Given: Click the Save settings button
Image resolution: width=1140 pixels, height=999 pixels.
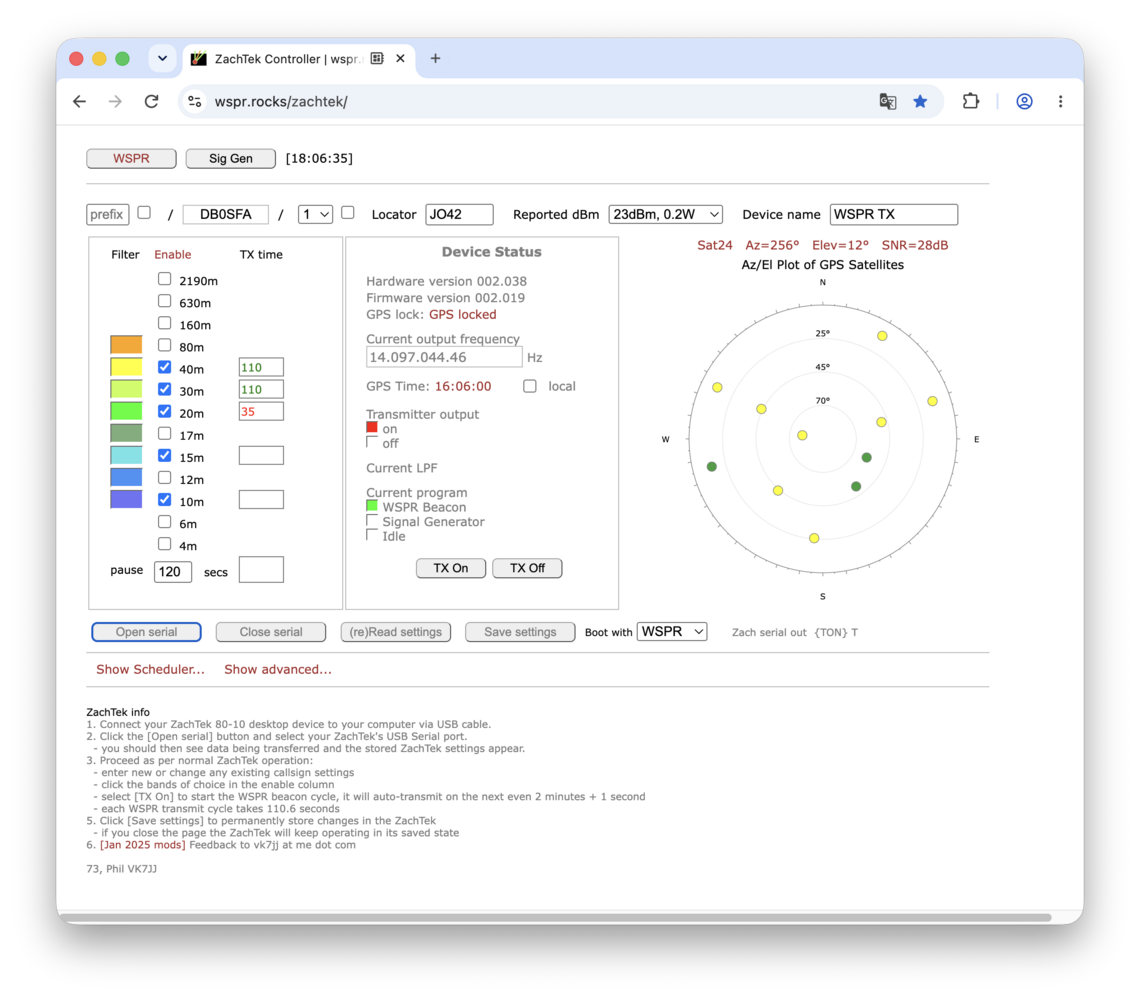Looking at the screenshot, I should pyautogui.click(x=520, y=632).
